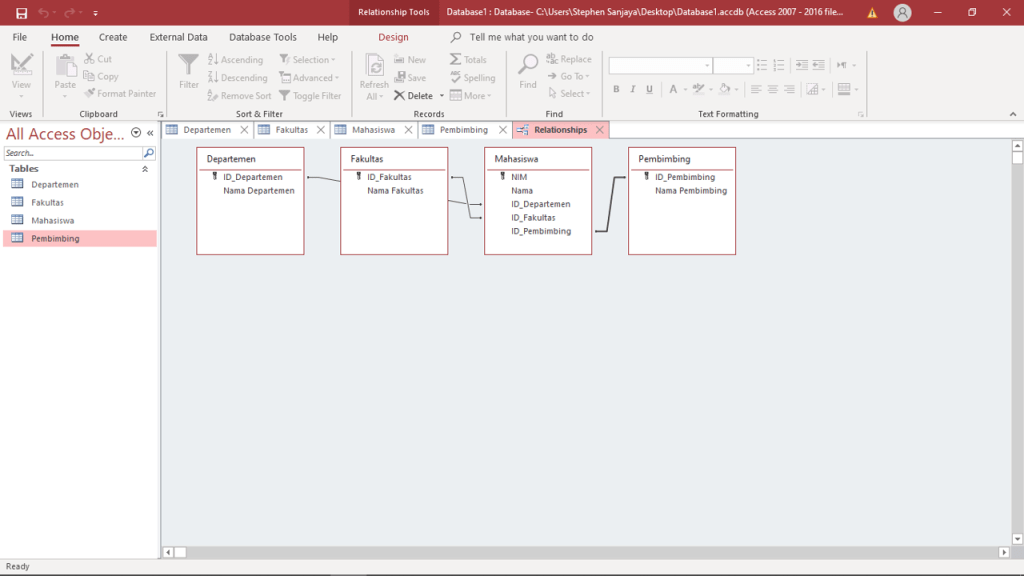Toggle Italic text formatting

(631, 90)
